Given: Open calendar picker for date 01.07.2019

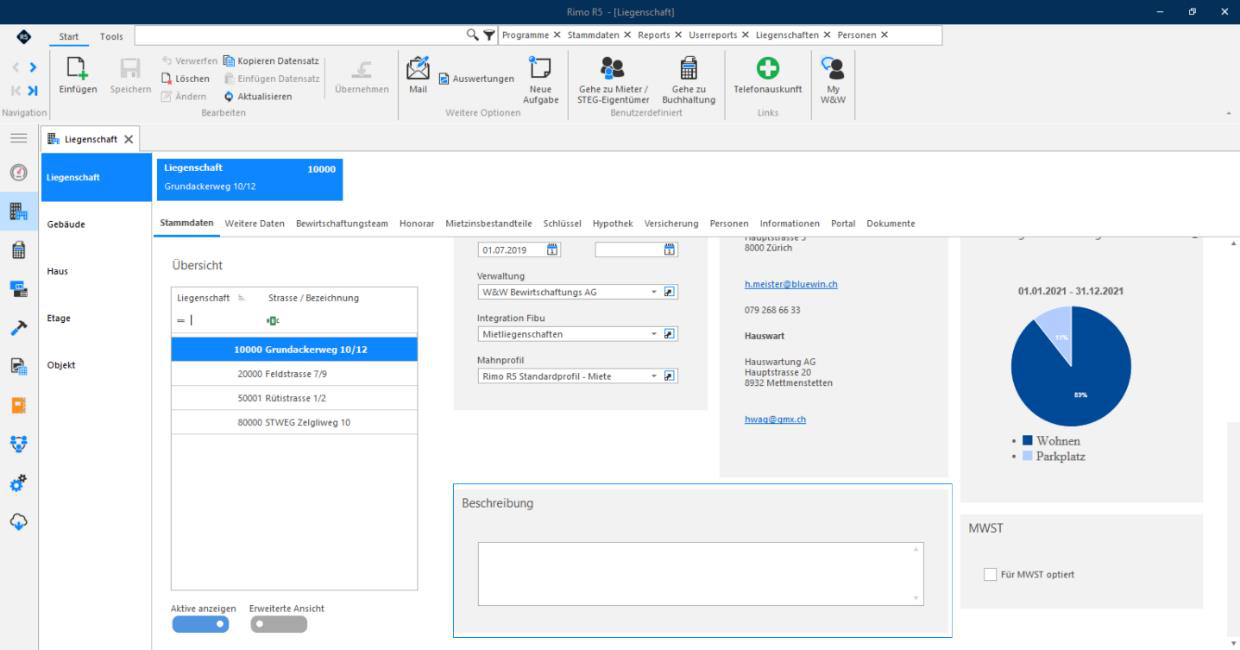Looking at the screenshot, I should 553,250.
